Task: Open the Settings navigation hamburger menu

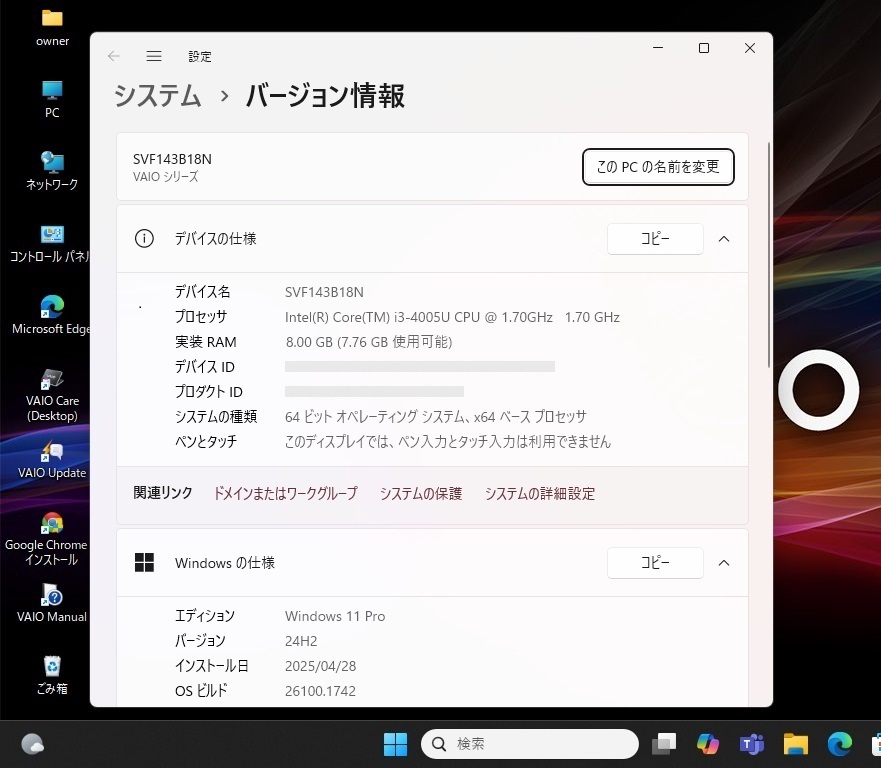Action: tap(154, 57)
